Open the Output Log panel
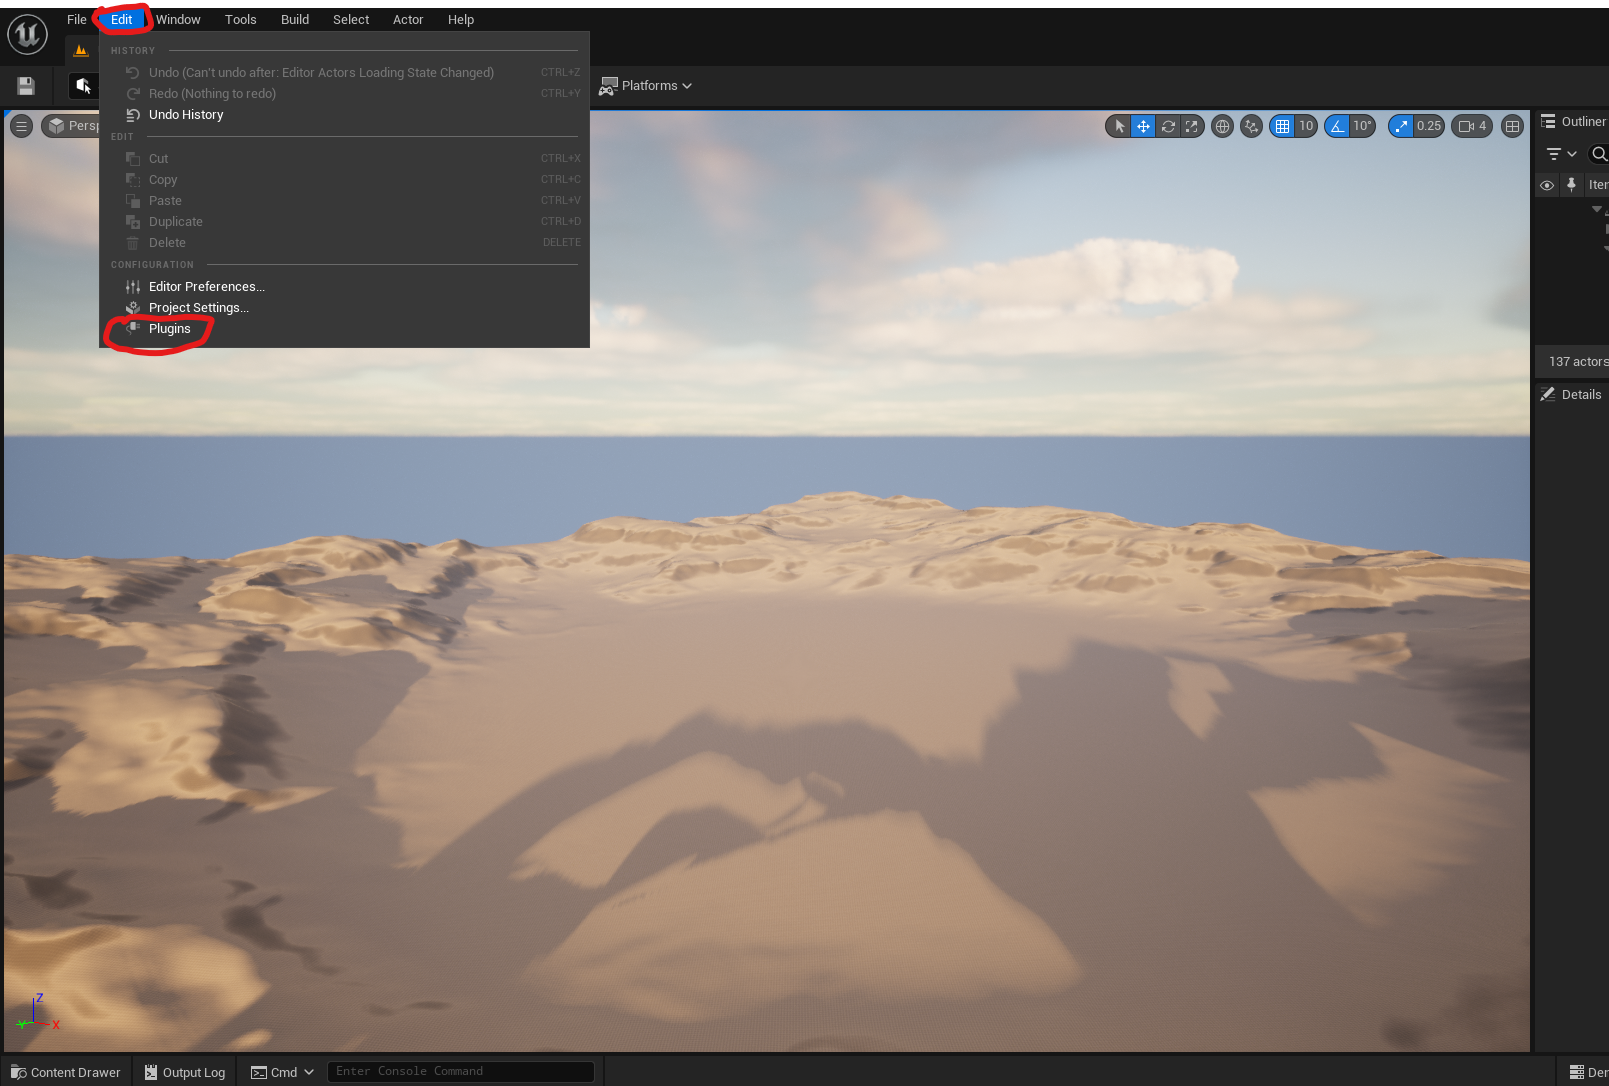The image size is (1609, 1086). point(185,1072)
